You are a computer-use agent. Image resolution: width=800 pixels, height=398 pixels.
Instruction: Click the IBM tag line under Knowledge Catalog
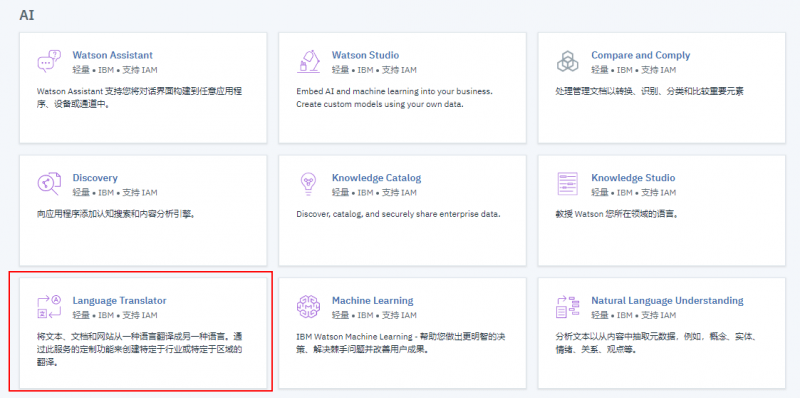pyautogui.click(x=374, y=192)
